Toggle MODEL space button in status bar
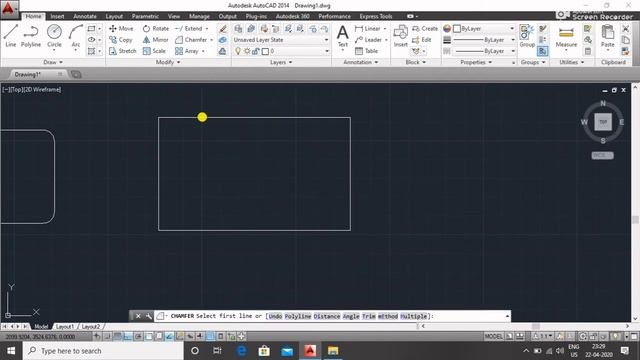This screenshot has height=360, width=640. 493,336
